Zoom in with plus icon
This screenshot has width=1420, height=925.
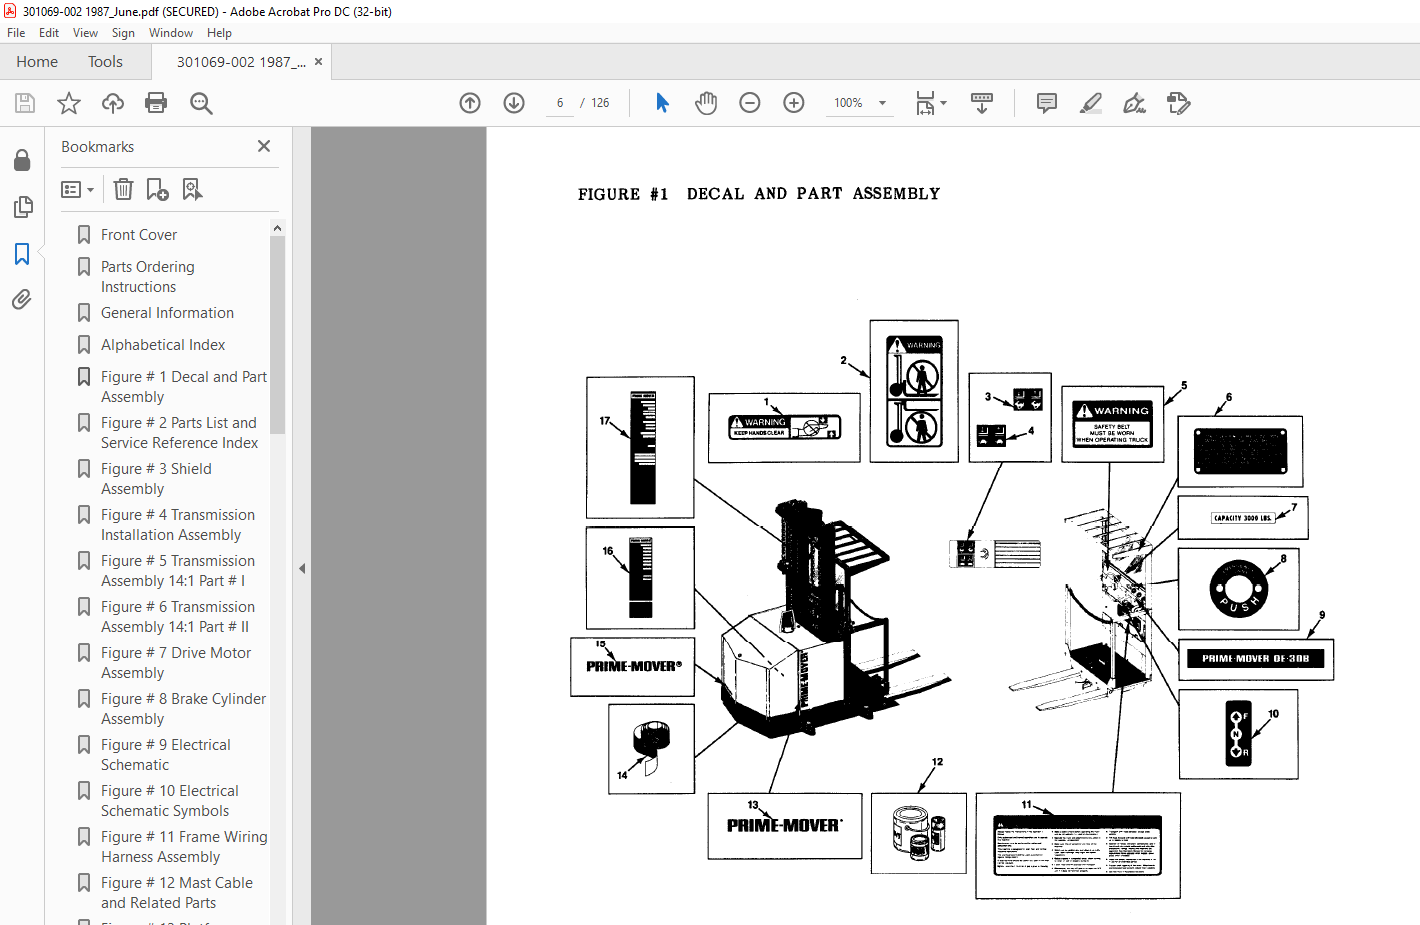pos(794,103)
